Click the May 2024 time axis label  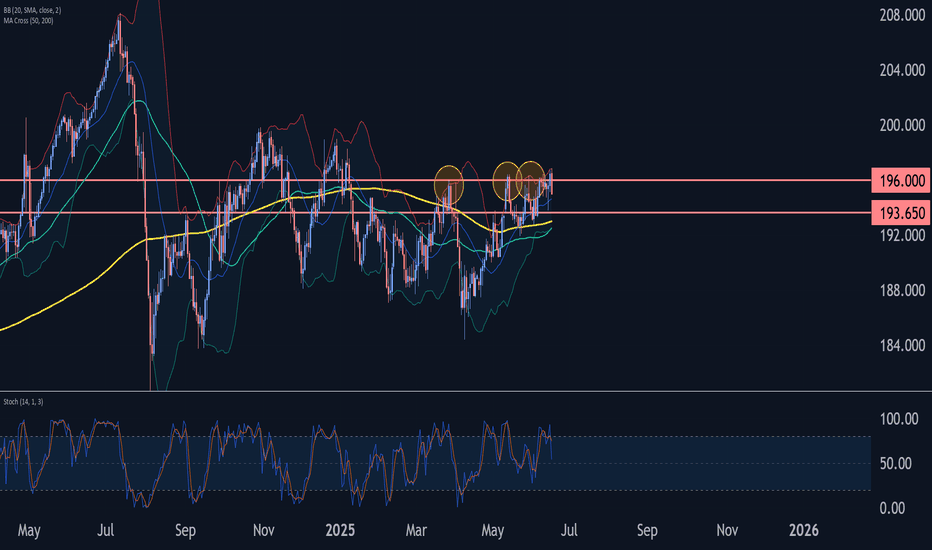click(x=29, y=530)
